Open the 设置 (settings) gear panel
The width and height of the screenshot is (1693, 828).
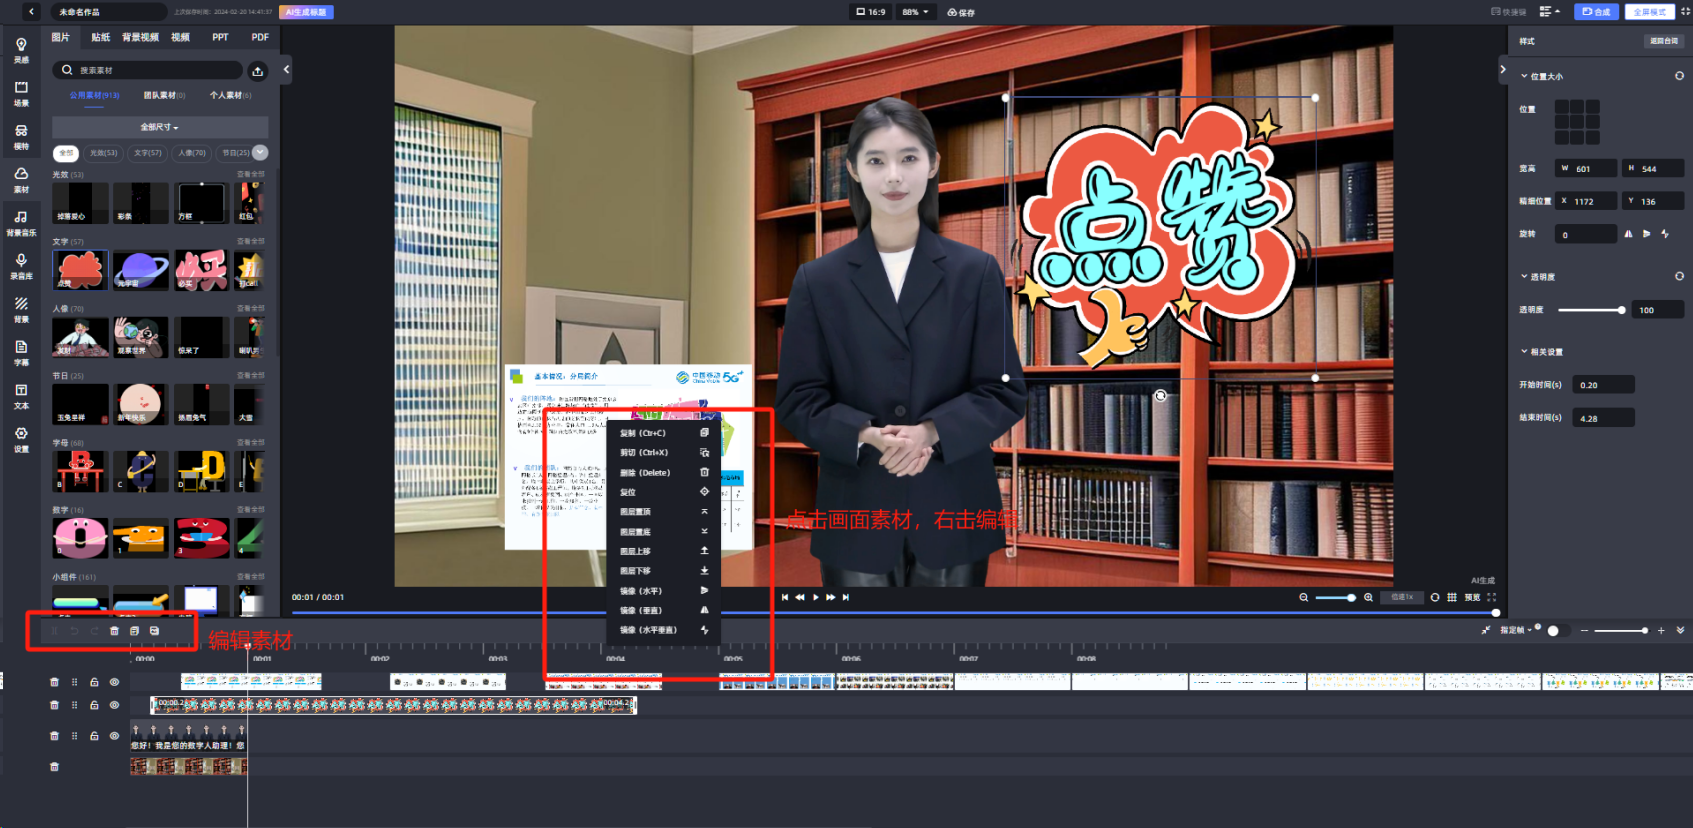(21, 439)
